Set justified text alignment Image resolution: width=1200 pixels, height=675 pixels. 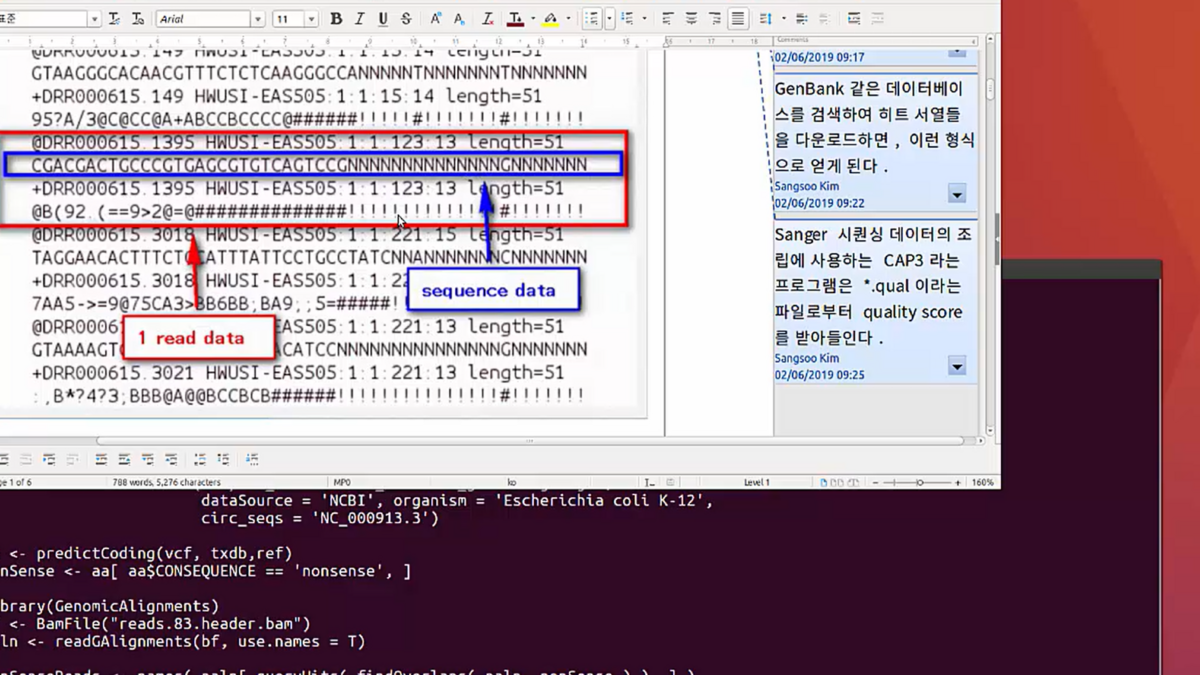(x=738, y=19)
